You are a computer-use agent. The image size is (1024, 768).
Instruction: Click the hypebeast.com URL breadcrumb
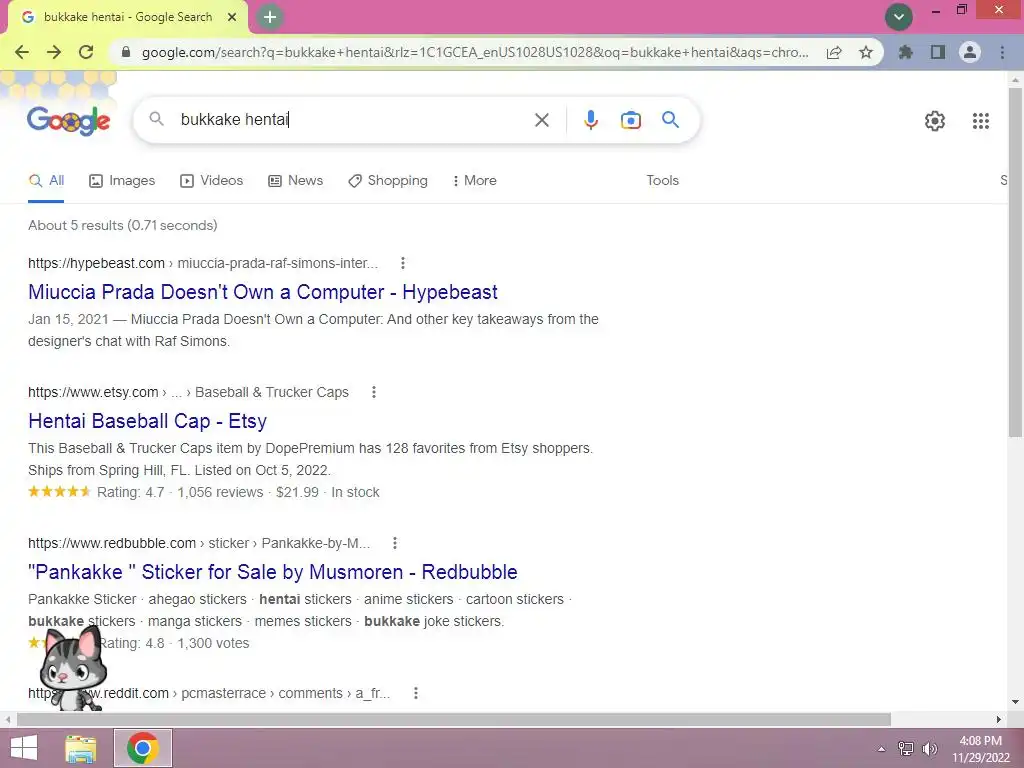click(x=202, y=263)
